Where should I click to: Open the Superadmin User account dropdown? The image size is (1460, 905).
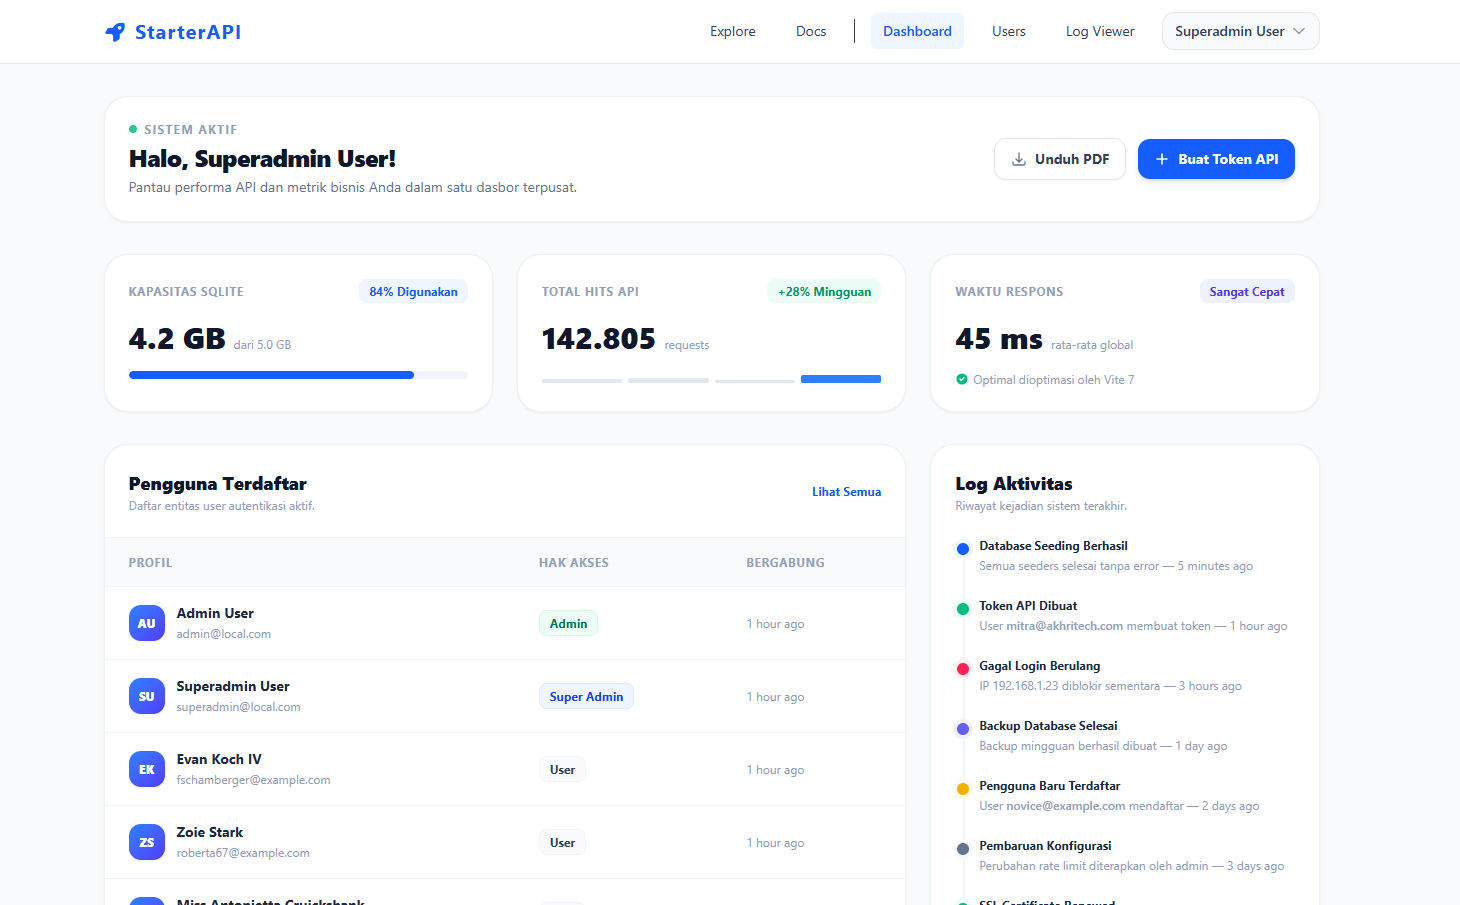1240,31
